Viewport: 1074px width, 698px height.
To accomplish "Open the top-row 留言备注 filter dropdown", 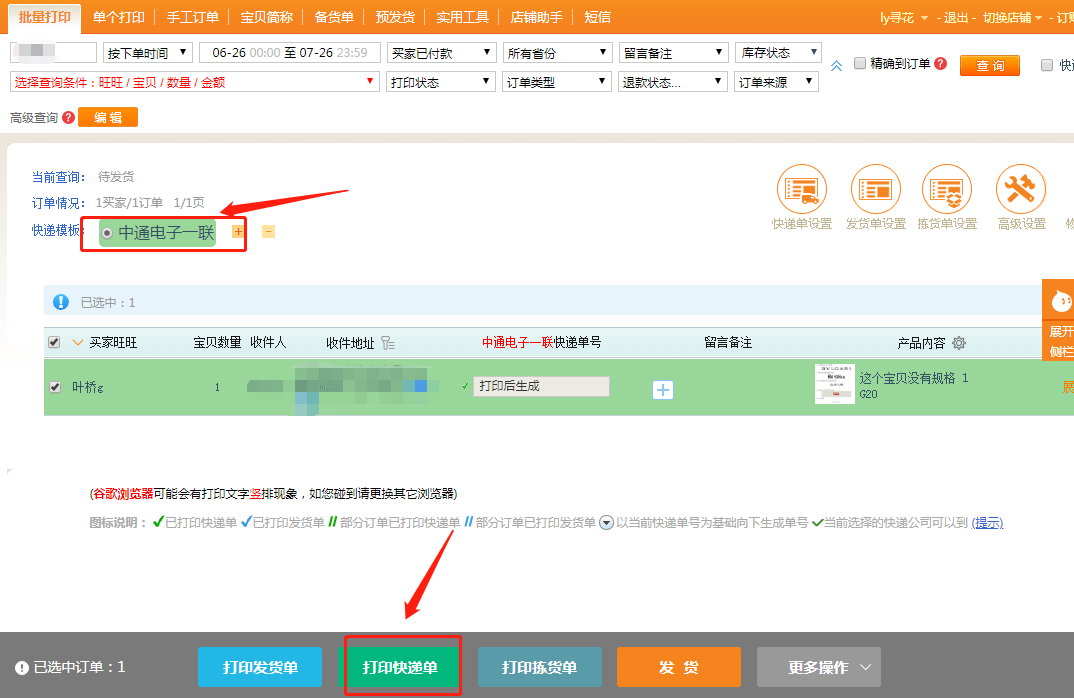I will point(673,53).
